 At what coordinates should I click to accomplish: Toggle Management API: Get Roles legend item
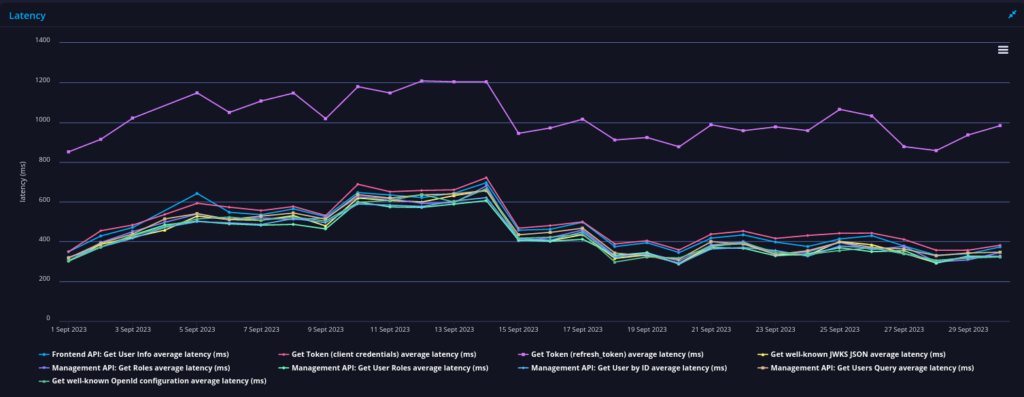coord(136,368)
